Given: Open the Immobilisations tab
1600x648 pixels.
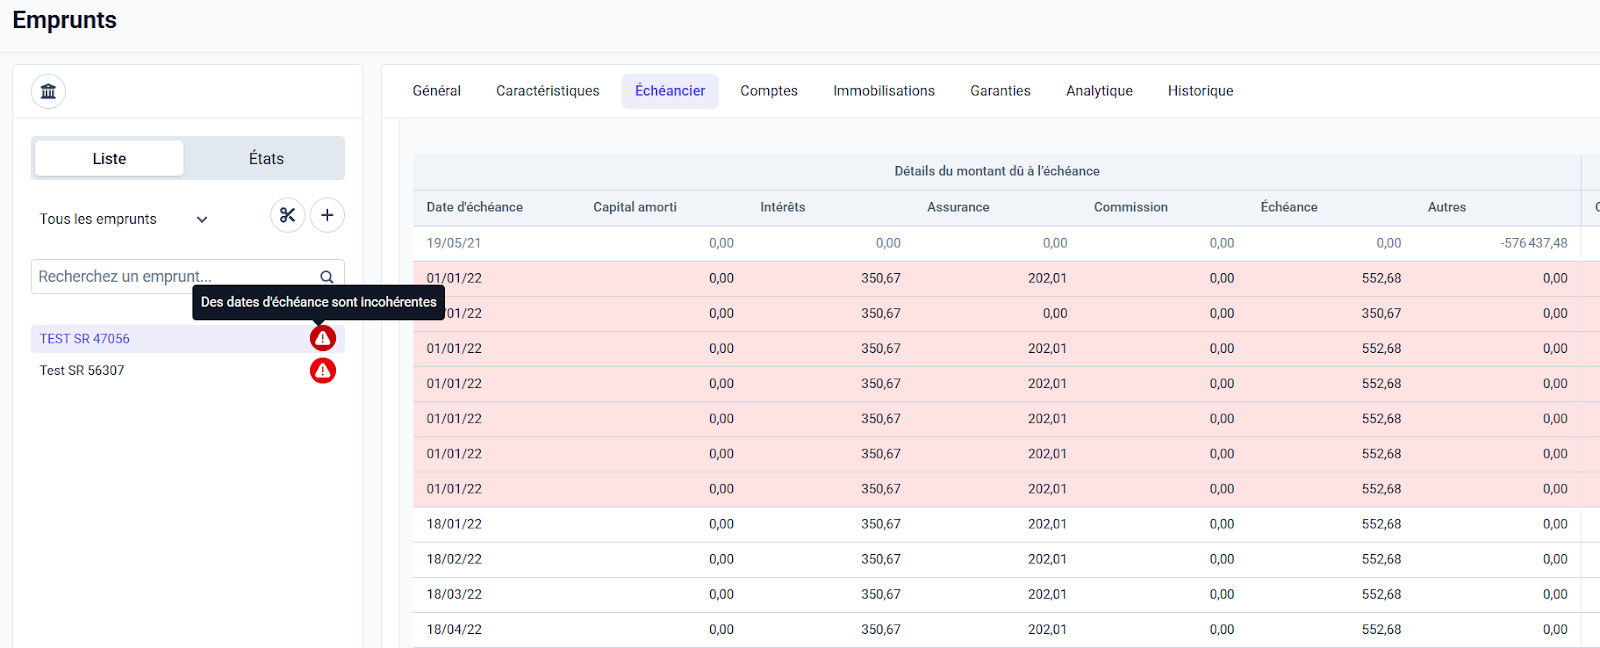Looking at the screenshot, I should (x=884, y=91).
